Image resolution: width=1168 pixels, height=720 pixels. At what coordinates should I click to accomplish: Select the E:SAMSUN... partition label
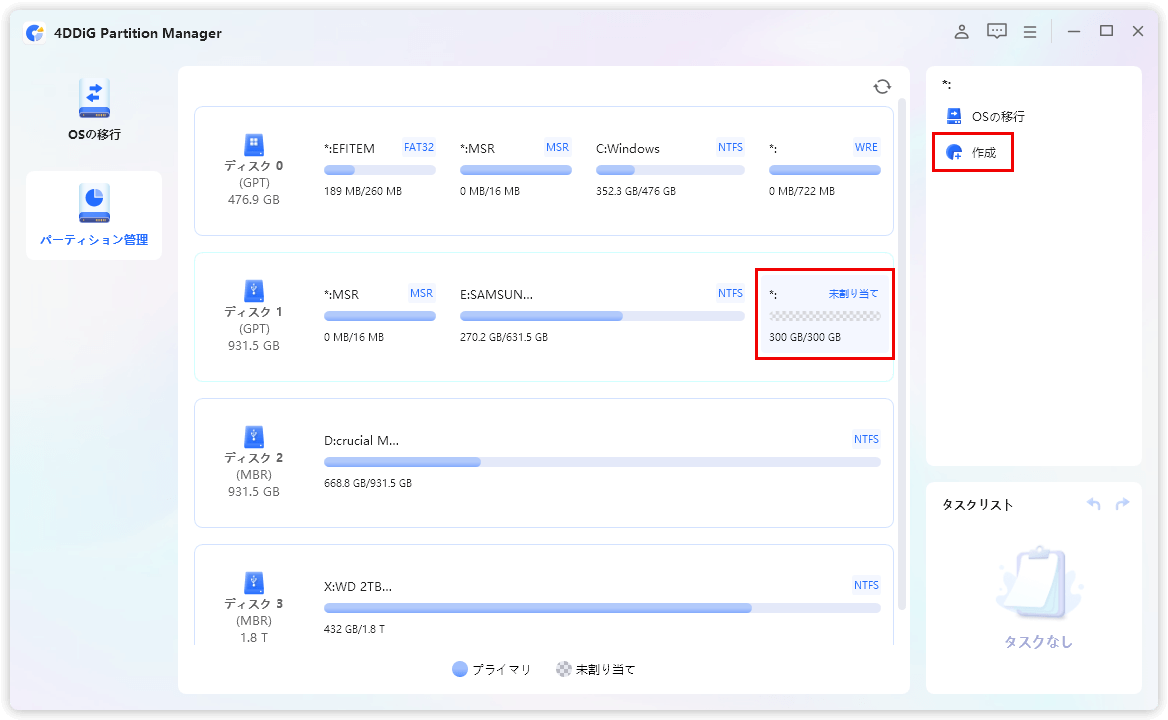click(x=496, y=294)
